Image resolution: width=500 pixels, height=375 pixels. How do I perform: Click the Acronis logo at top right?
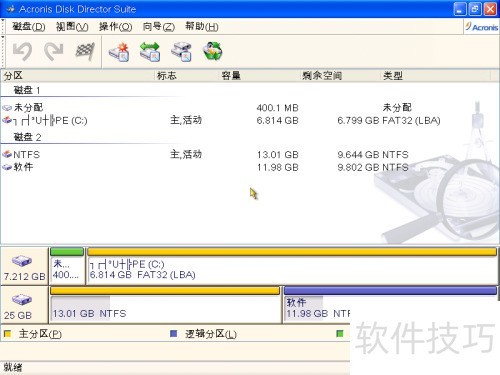tap(482, 27)
